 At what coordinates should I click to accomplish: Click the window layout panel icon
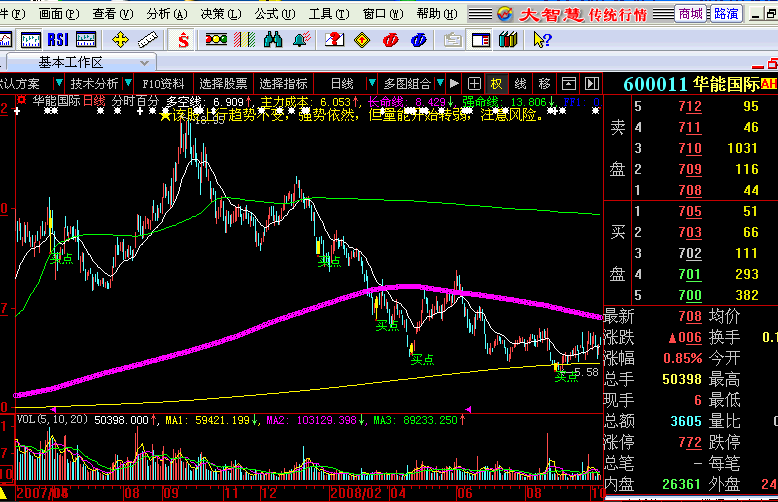[x=481, y=40]
